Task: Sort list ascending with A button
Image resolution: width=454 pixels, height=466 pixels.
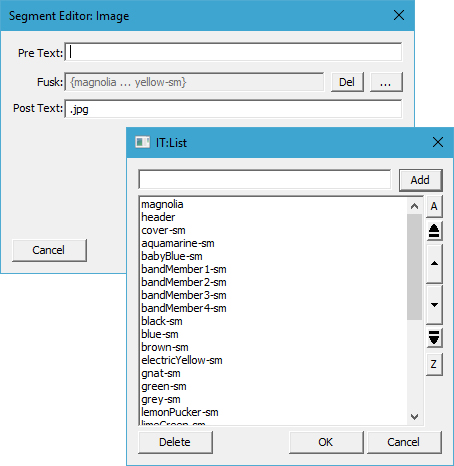Action: 434,207
